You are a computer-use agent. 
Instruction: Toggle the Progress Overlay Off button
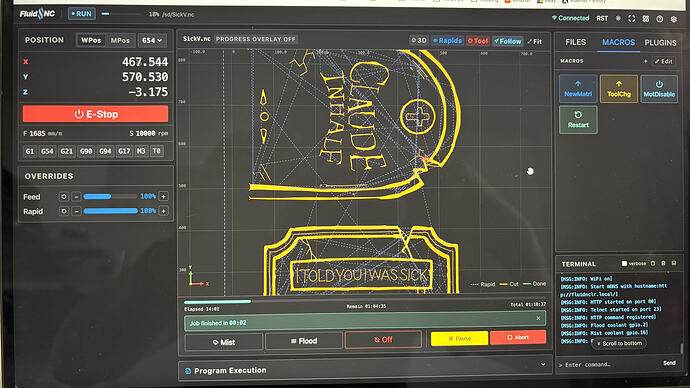pyautogui.click(x=256, y=39)
